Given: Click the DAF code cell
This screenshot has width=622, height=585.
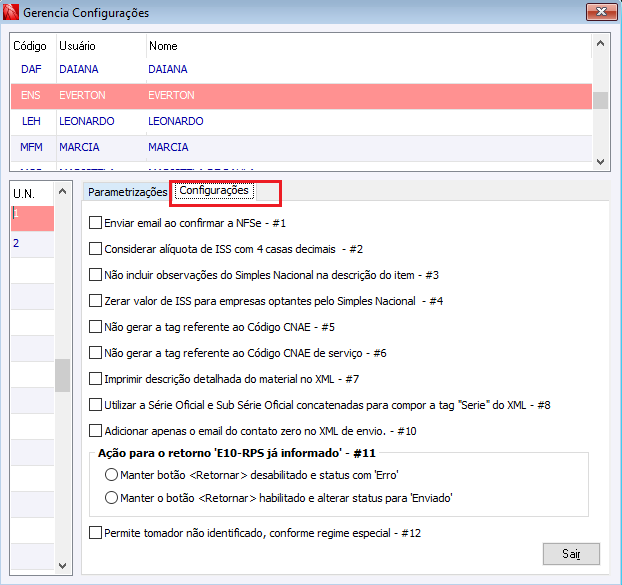Looking at the screenshot, I should point(31,69).
